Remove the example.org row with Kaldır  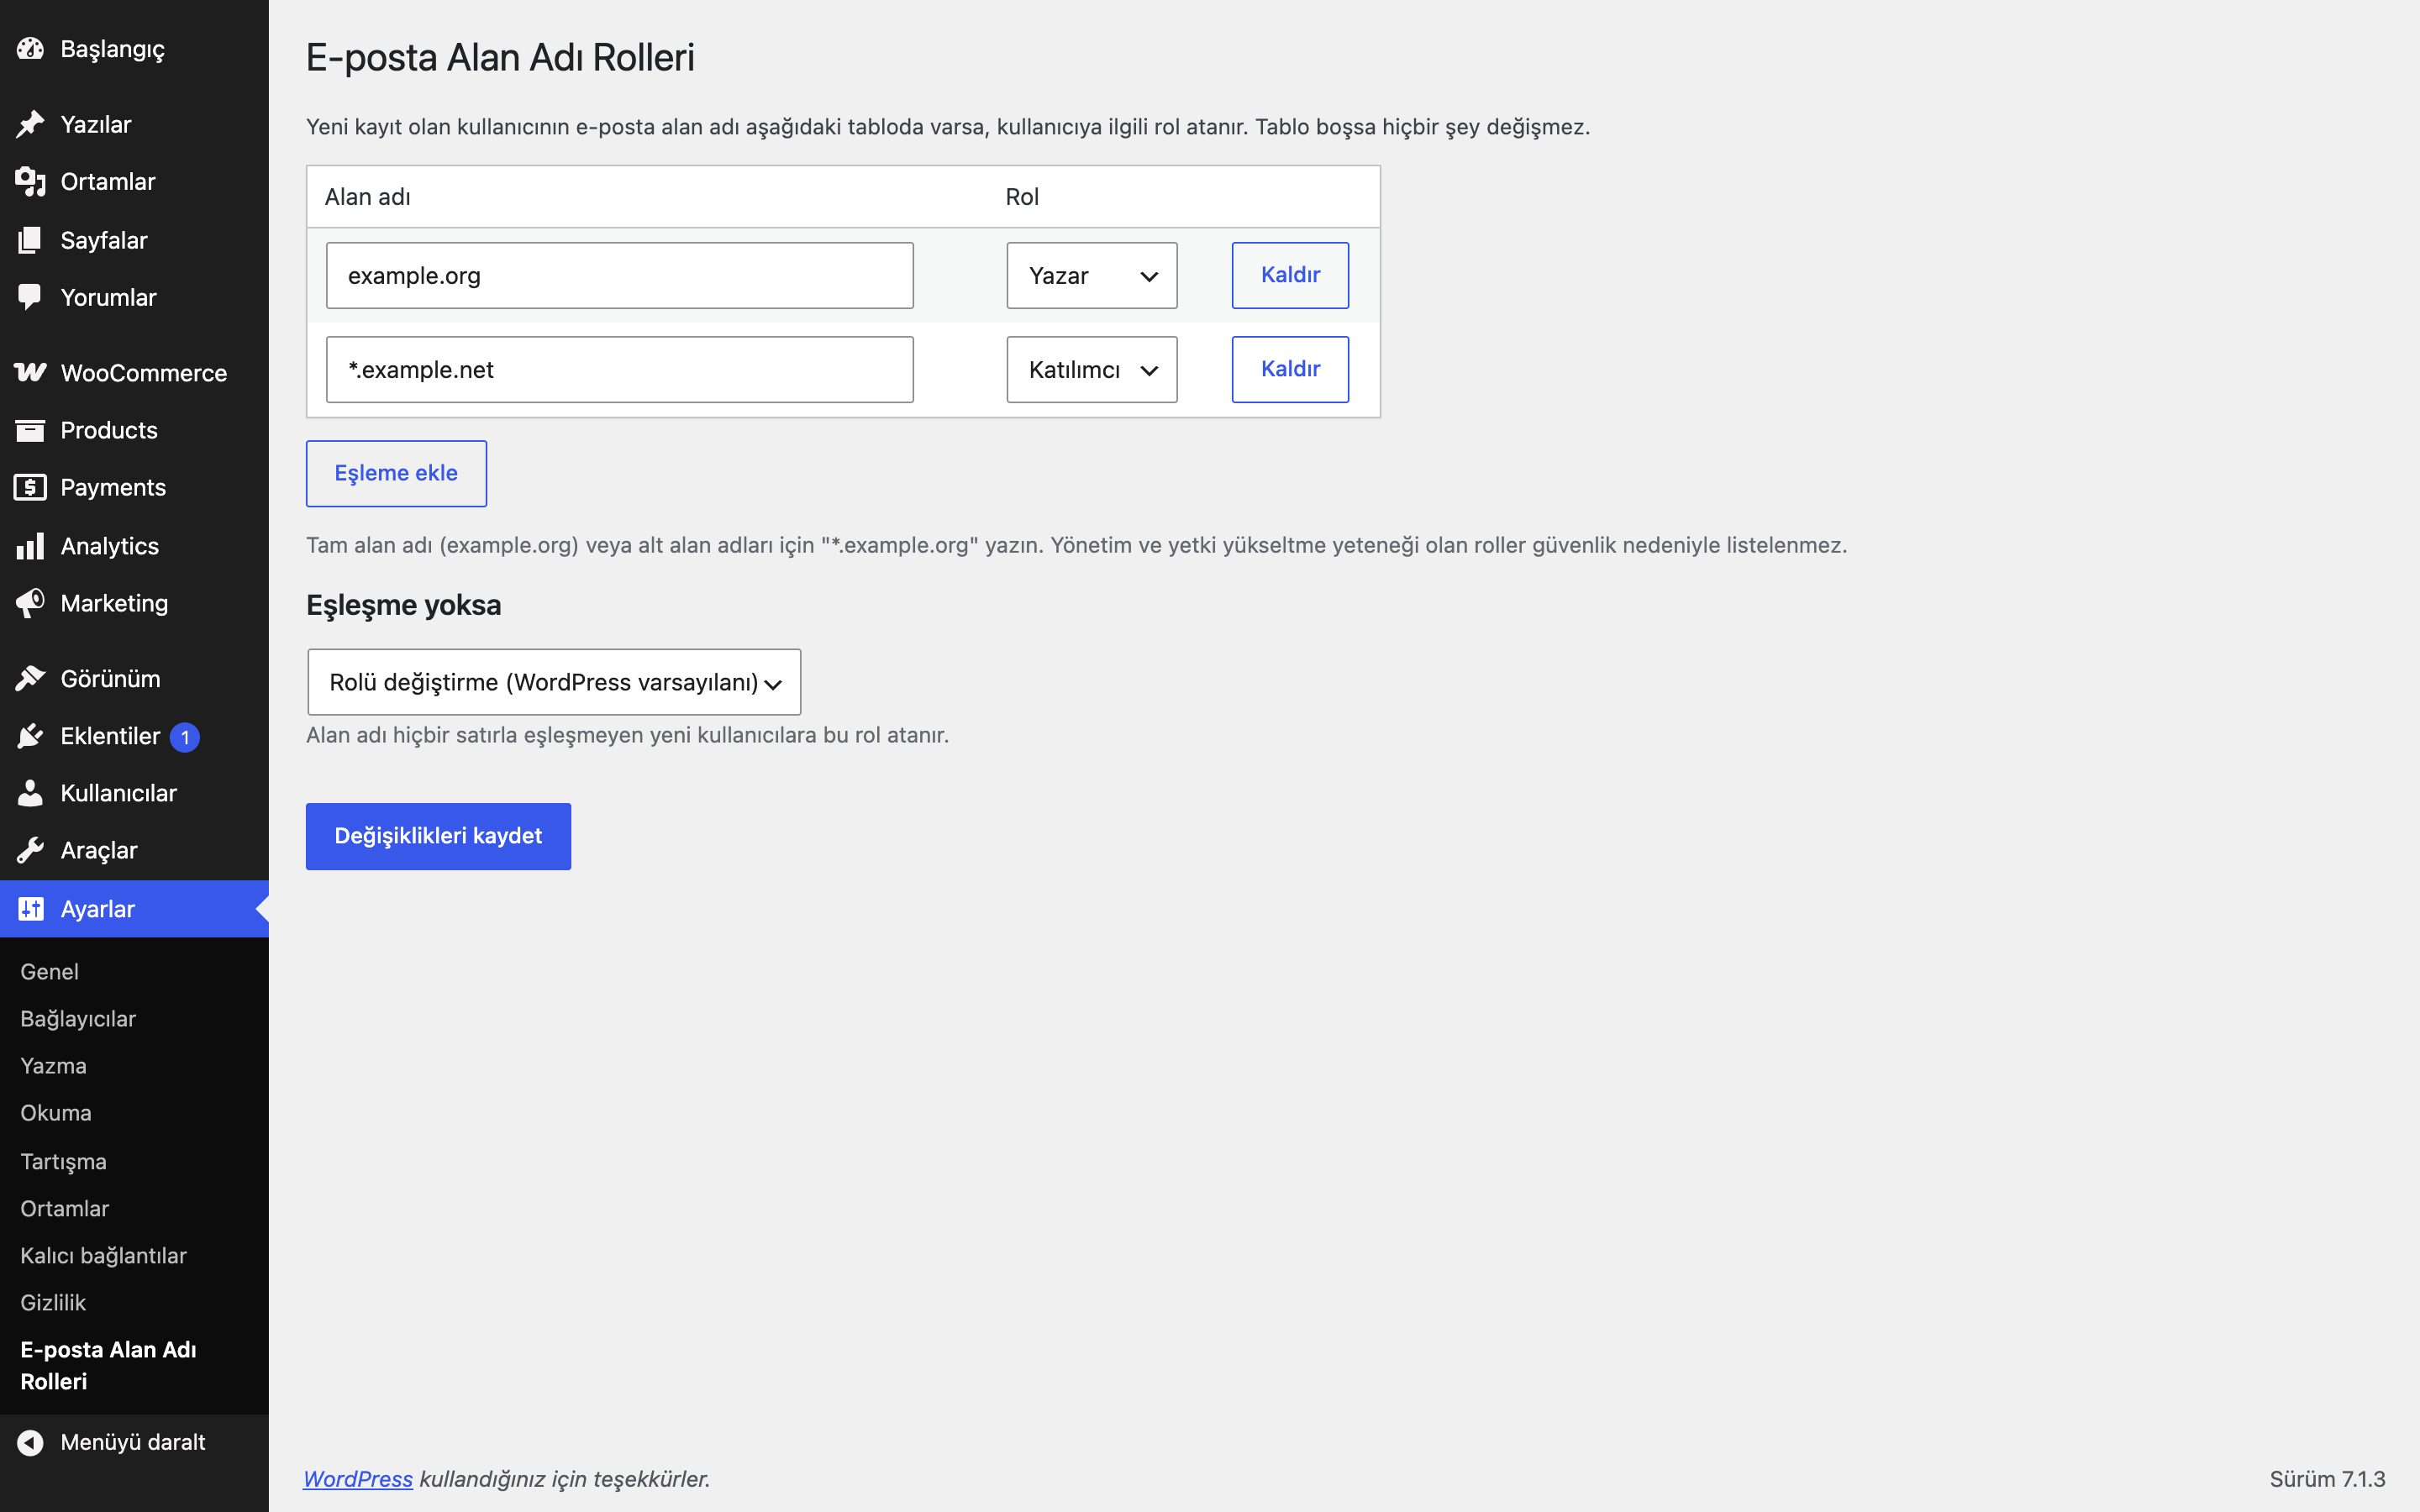(x=1290, y=275)
